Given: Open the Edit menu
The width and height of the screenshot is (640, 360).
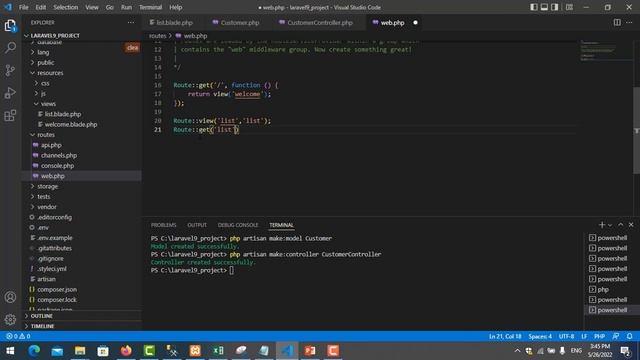Looking at the screenshot, I should click(x=40, y=7).
